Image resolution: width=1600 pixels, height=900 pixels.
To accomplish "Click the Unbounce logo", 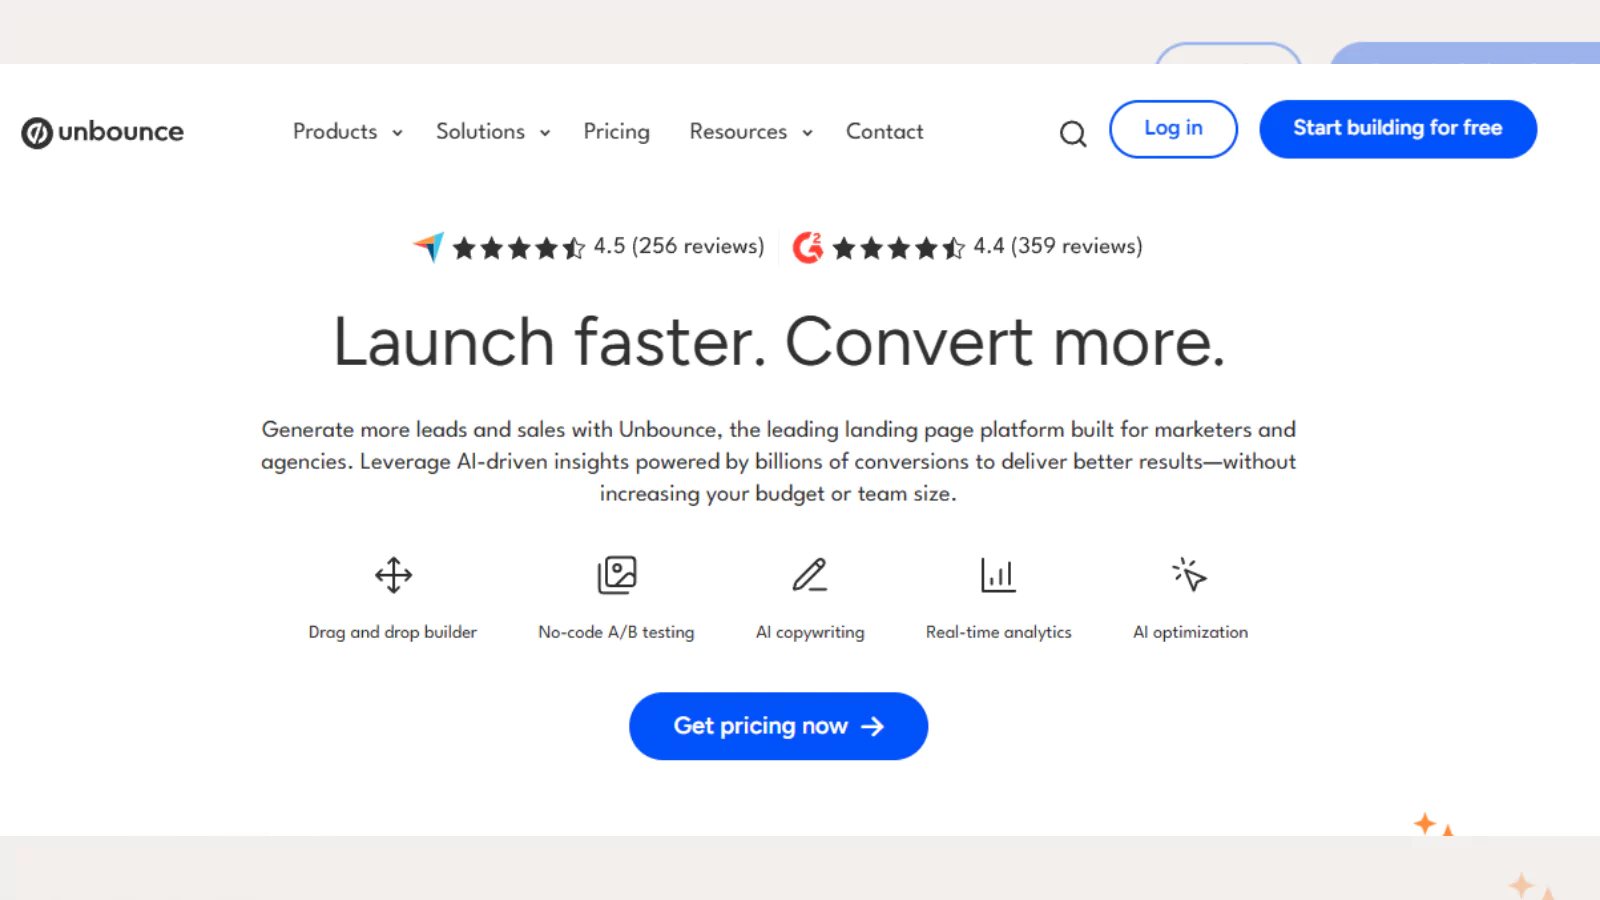I will [x=102, y=132].
